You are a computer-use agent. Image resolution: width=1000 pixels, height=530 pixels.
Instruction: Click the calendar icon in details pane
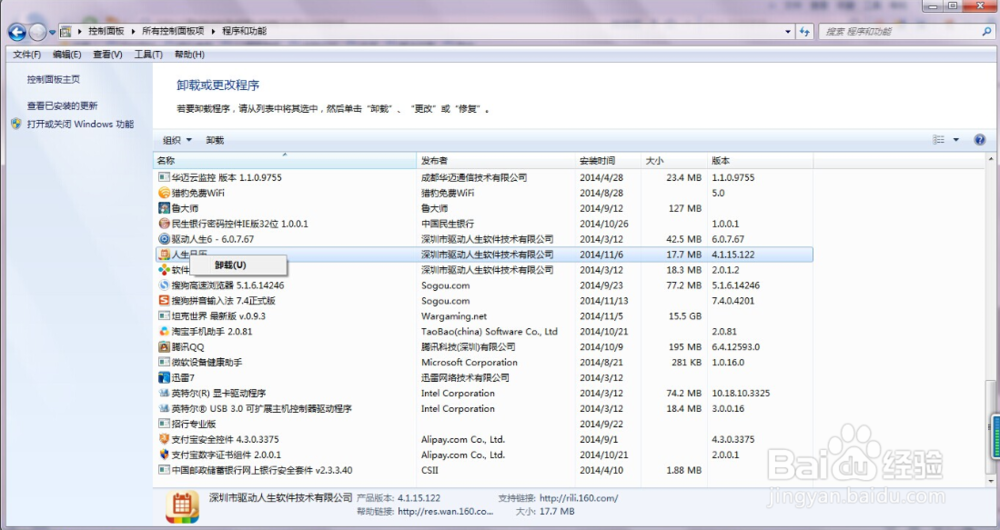[x=182, y=507]
